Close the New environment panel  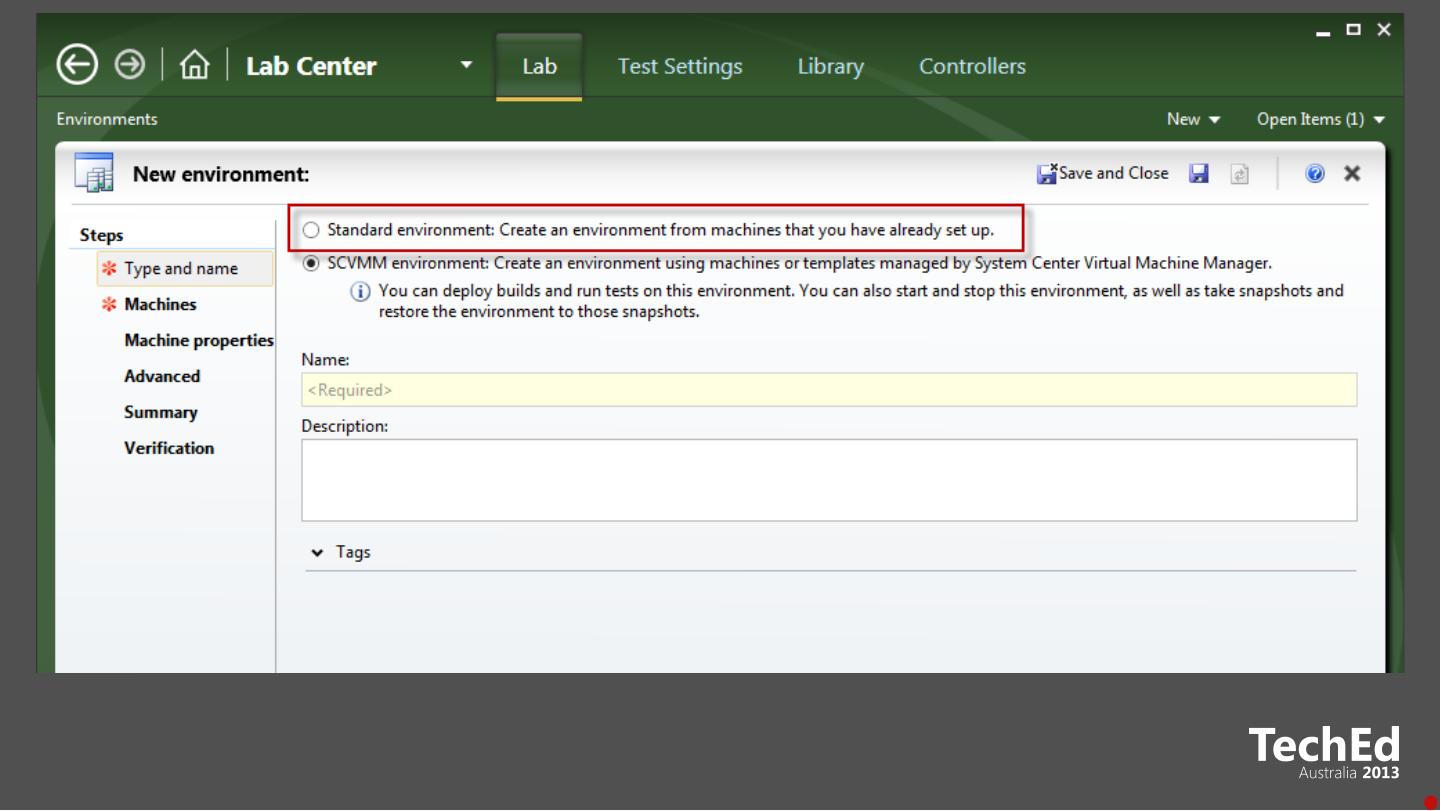click(1352, 174)
